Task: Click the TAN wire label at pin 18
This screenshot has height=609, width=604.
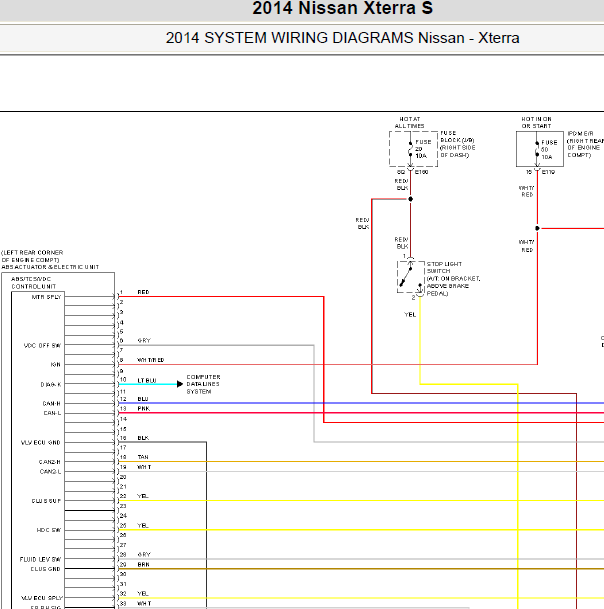Action: tap(143, 457)
